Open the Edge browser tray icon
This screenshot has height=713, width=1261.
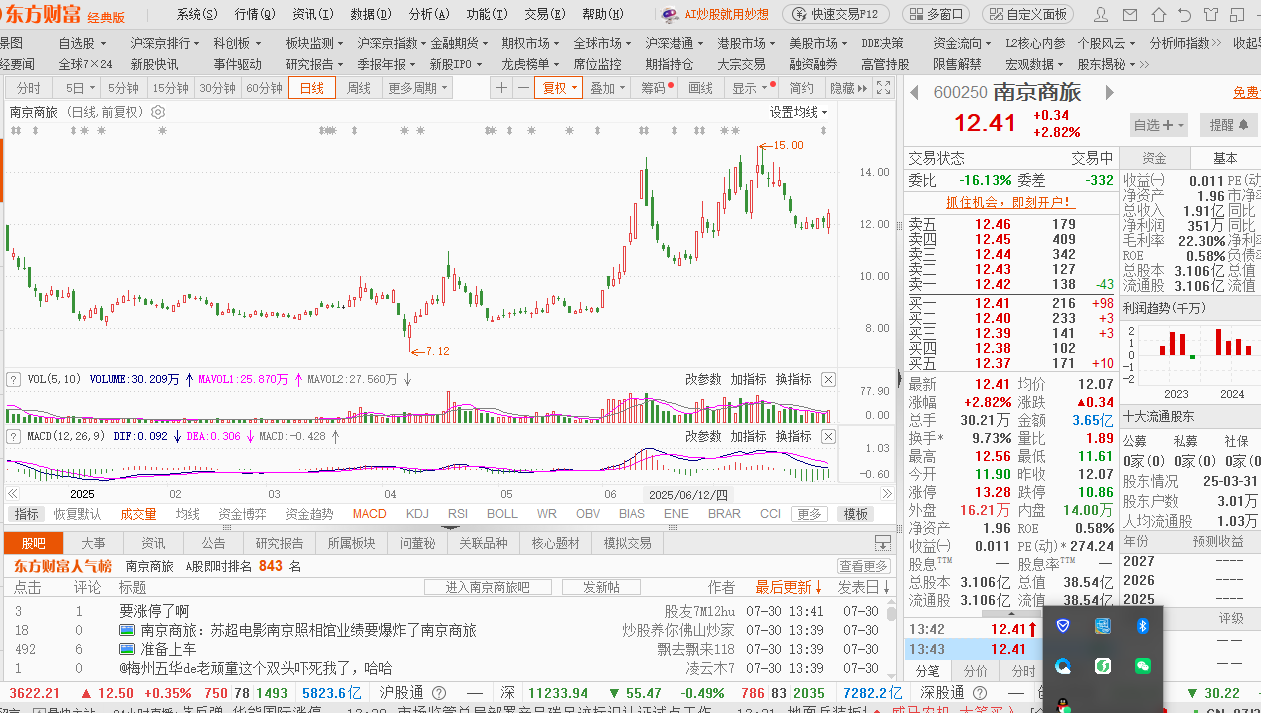[x=1063, y=665]
